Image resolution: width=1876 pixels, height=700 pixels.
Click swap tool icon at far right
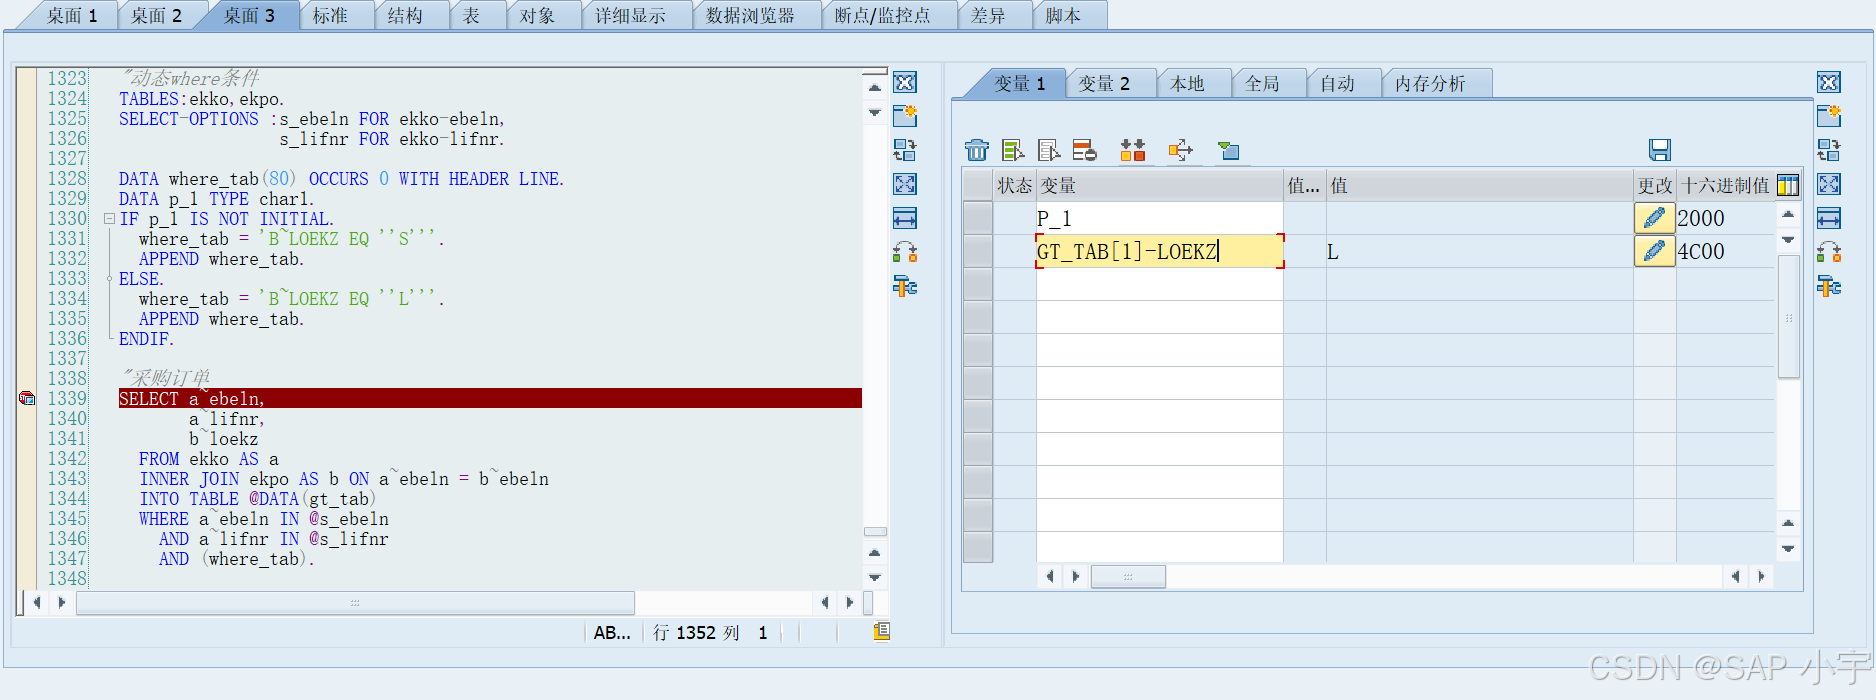pyautogui.click(x=1829, y=252)
